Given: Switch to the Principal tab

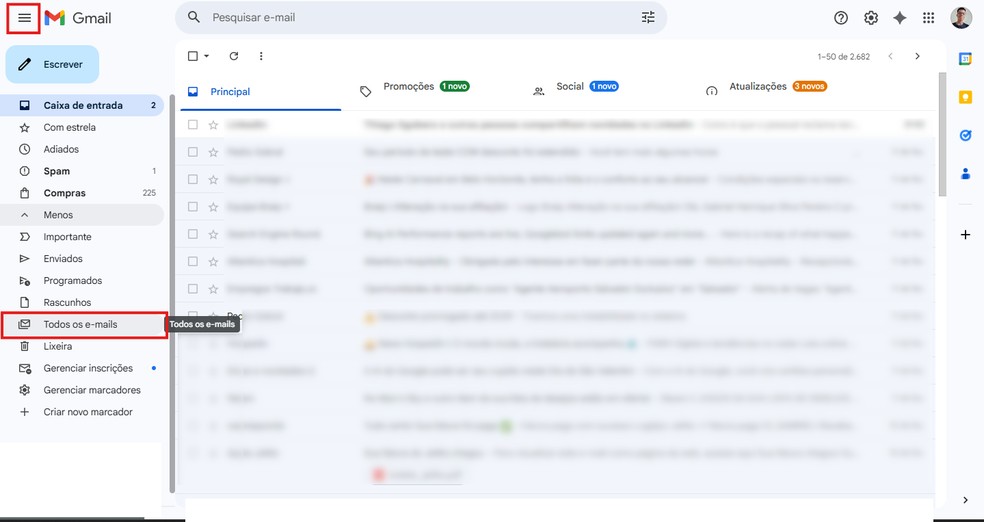Looking at the screenshot, I should click(260, 92).
